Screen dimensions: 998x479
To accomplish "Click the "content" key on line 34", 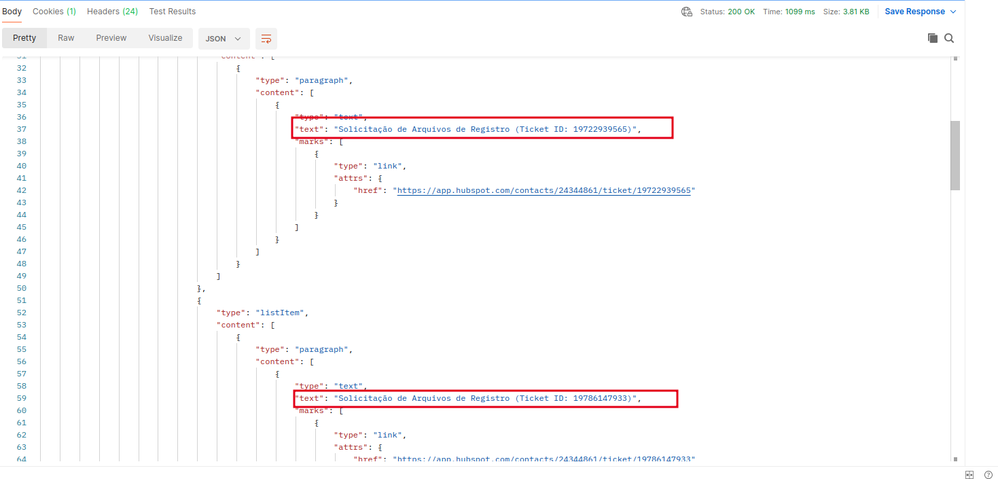I will coord(278,92).
